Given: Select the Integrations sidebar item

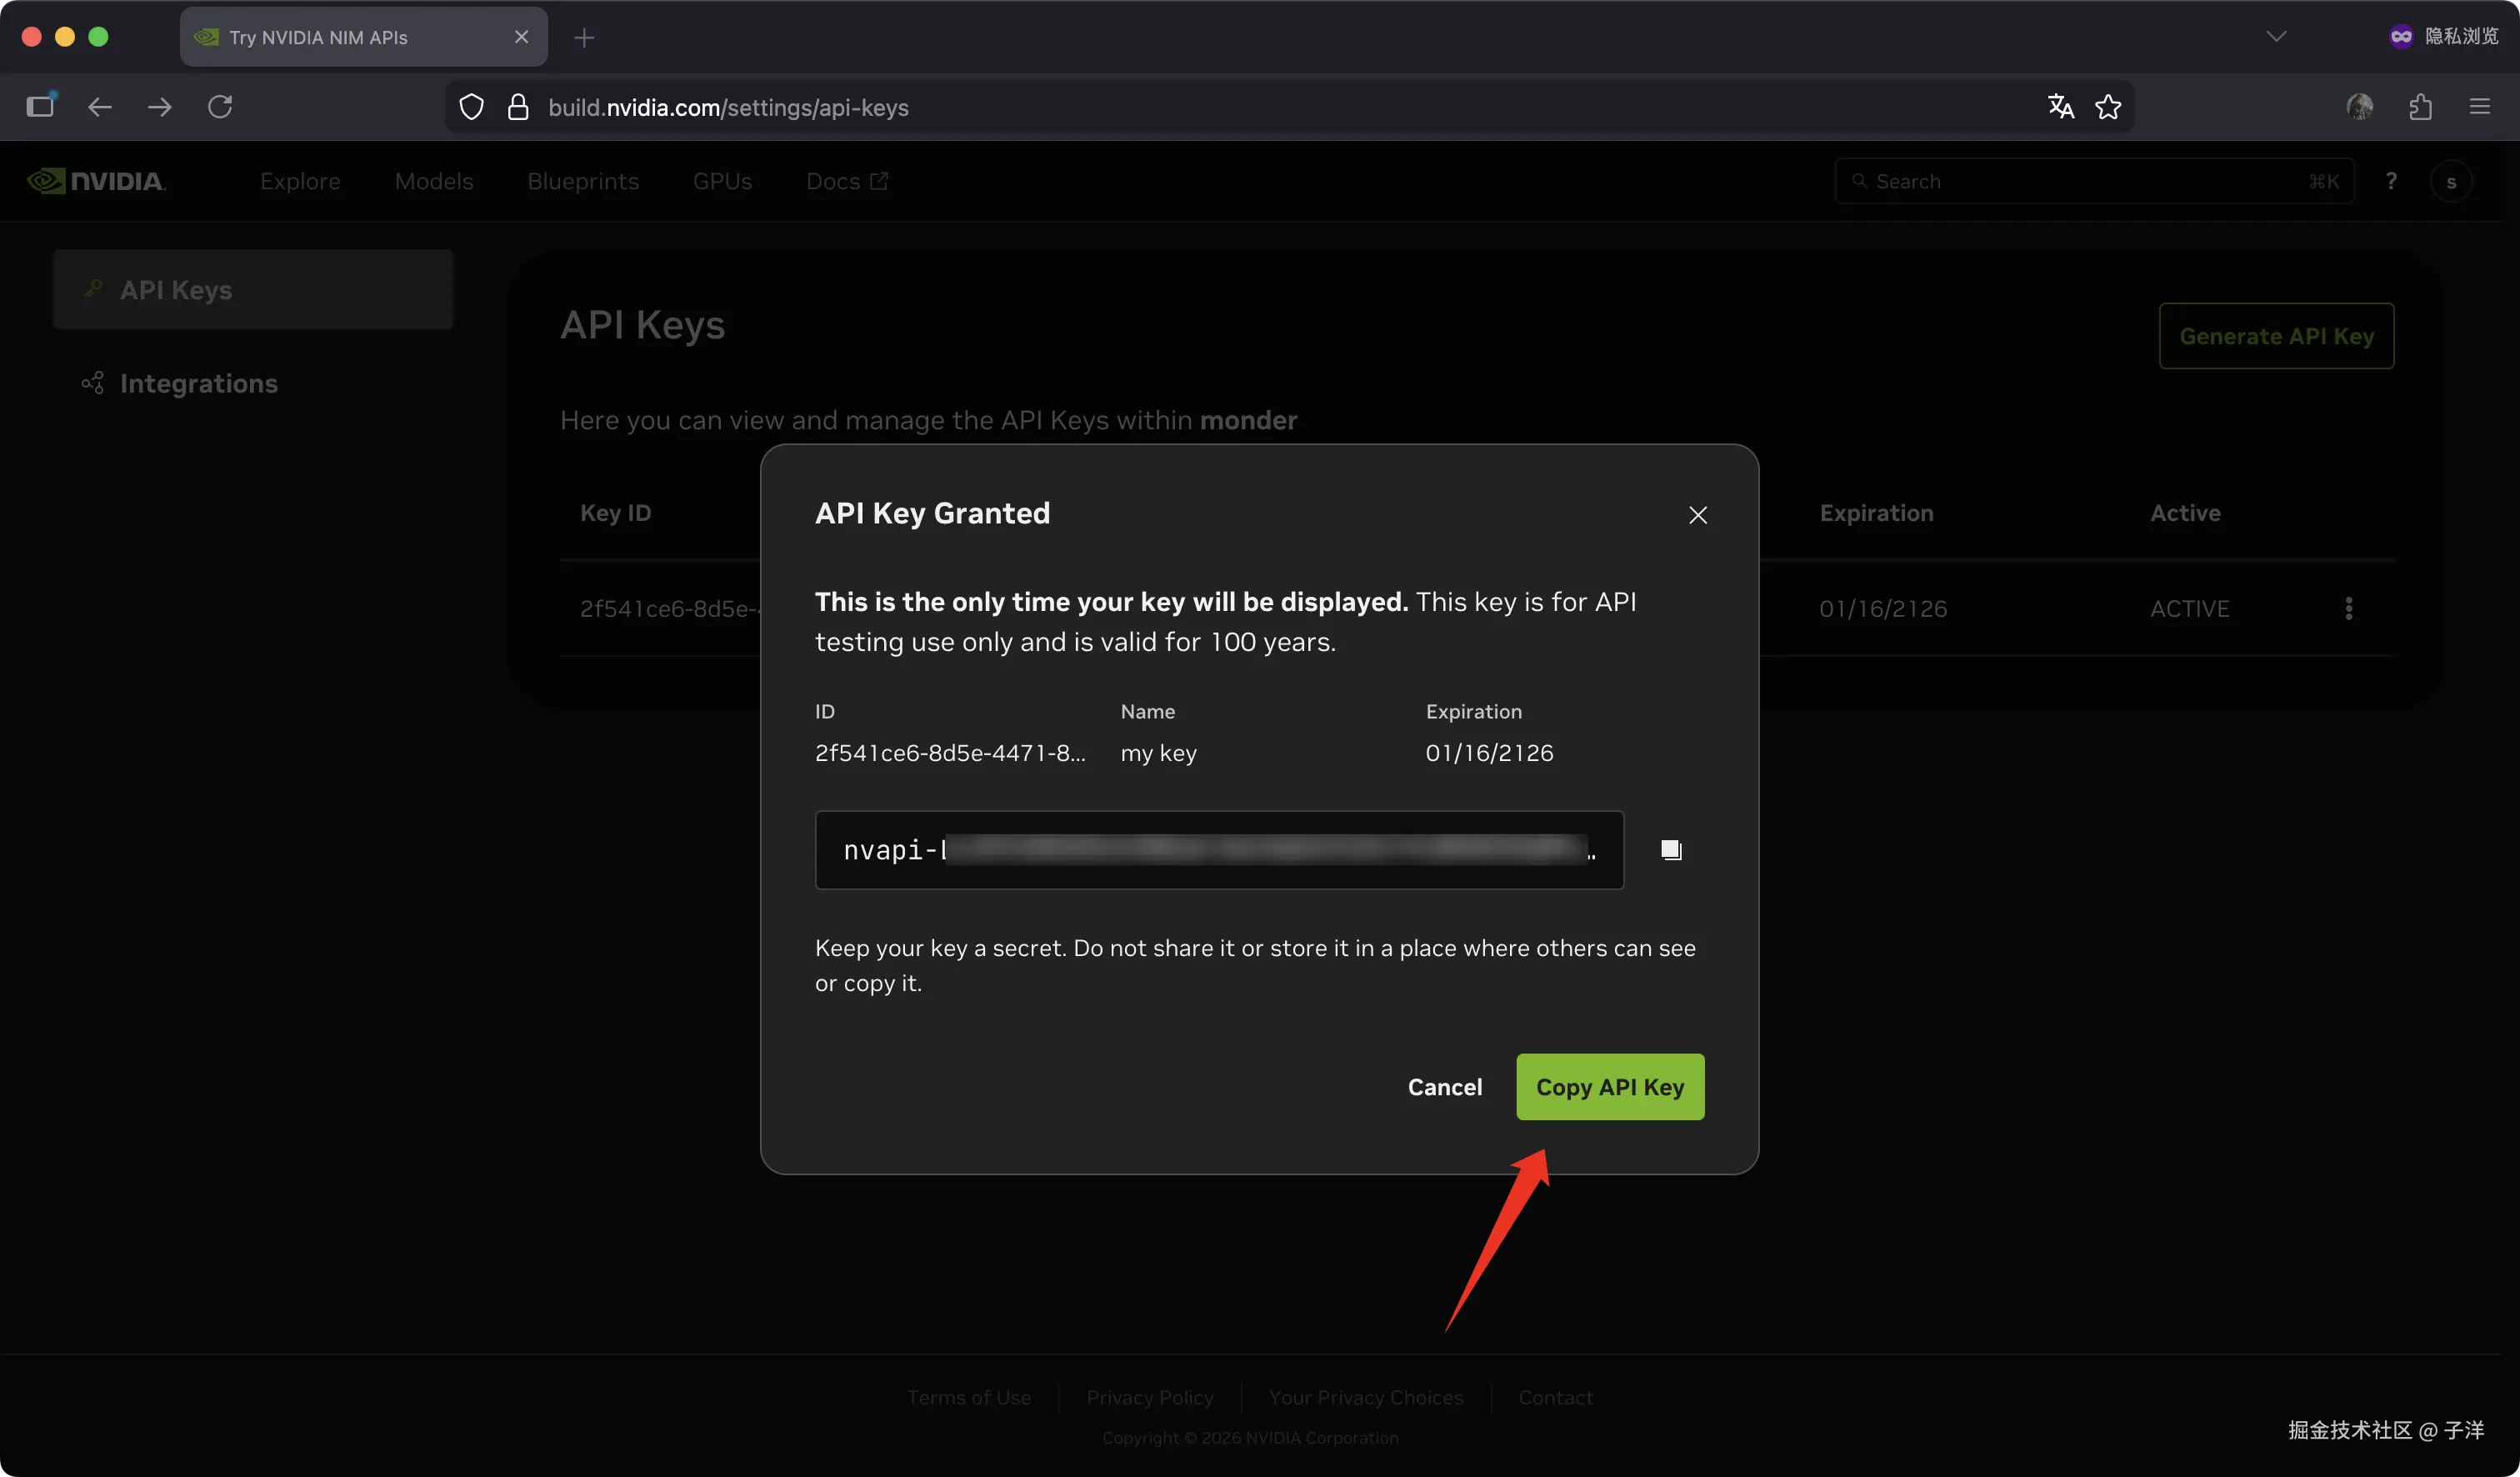Looking at the screenshot, I should [198, 384].
